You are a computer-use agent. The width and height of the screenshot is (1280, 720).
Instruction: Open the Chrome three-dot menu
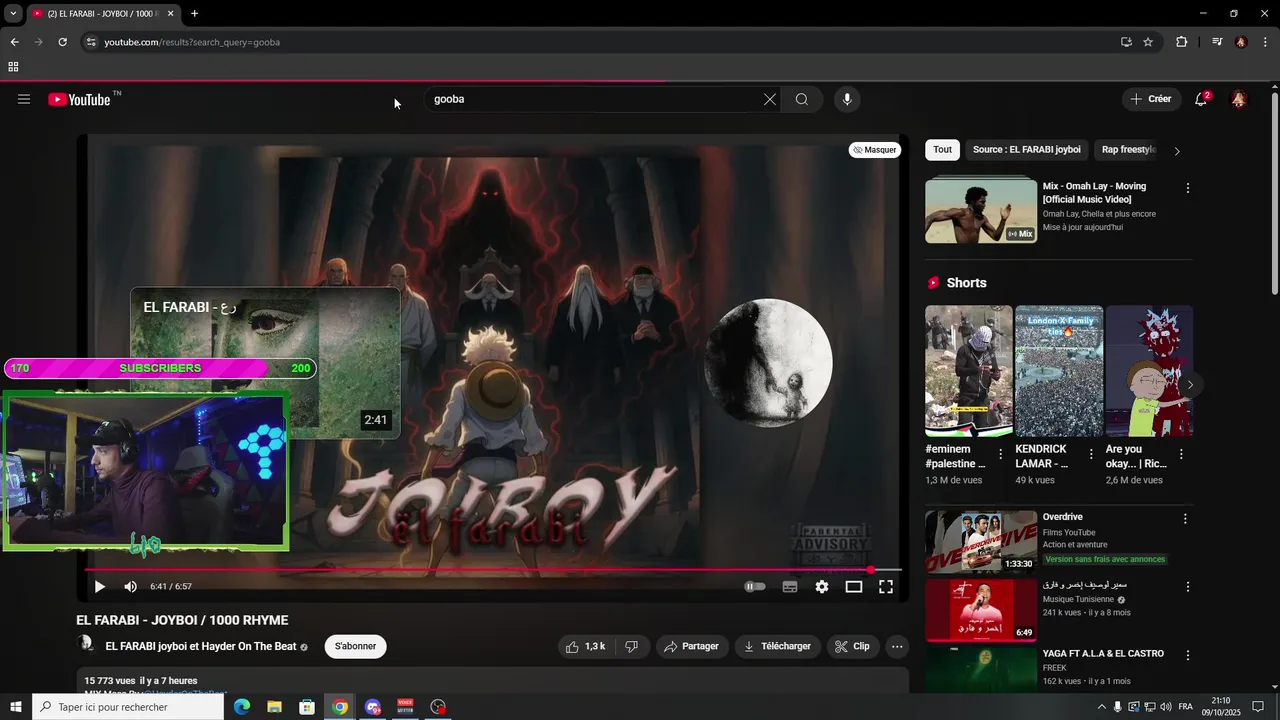[x=1266, y=42]
